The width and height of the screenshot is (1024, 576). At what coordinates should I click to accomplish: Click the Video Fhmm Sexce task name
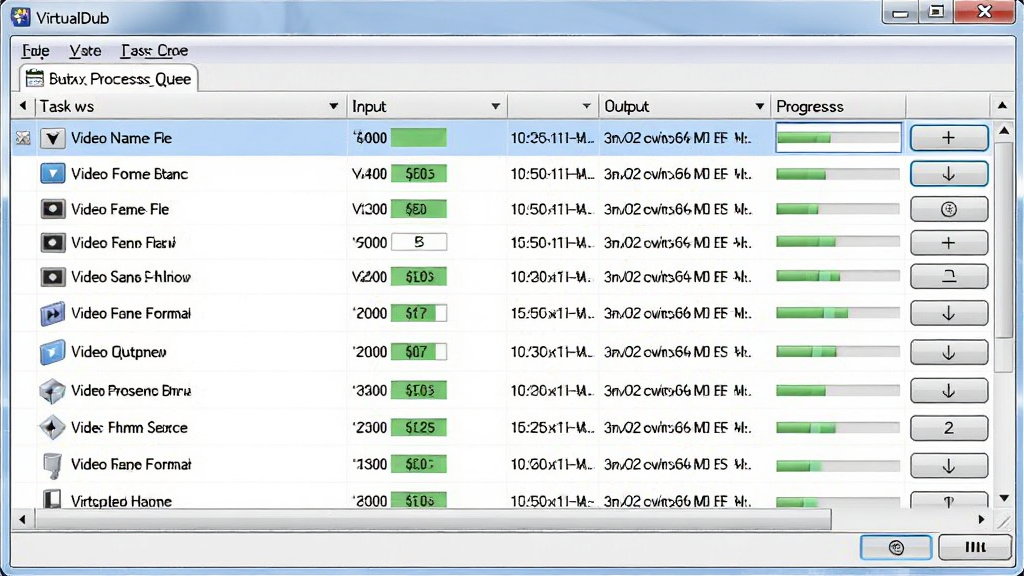coord(129,428)
